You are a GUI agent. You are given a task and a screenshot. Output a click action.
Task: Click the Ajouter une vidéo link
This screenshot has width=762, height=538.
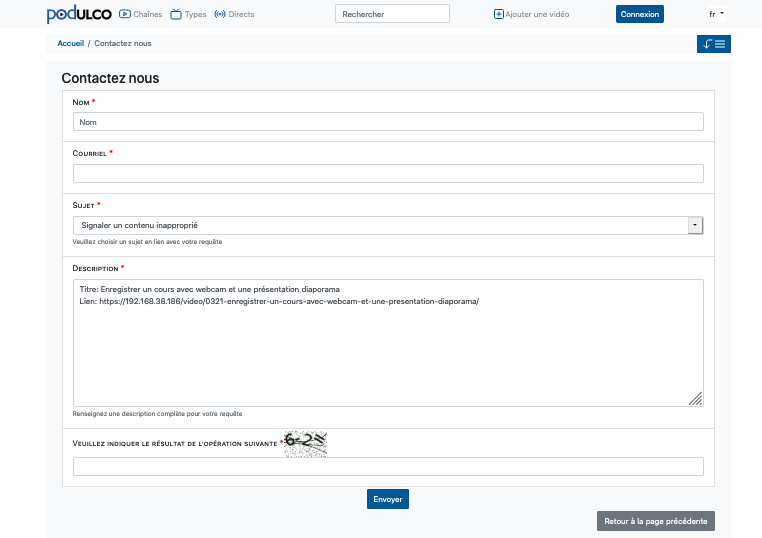pyautogui.click(x=531, y=14)
